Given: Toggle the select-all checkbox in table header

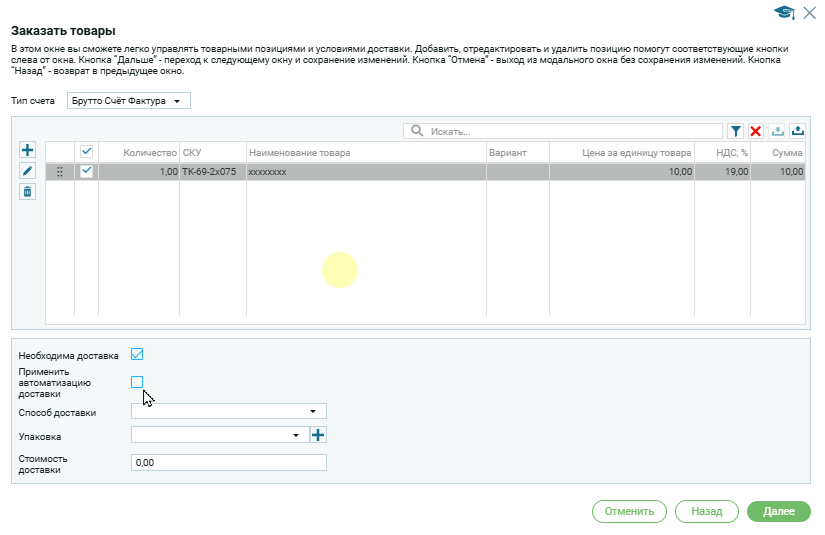Looking at the screenshot, I should tap(87, 152).
